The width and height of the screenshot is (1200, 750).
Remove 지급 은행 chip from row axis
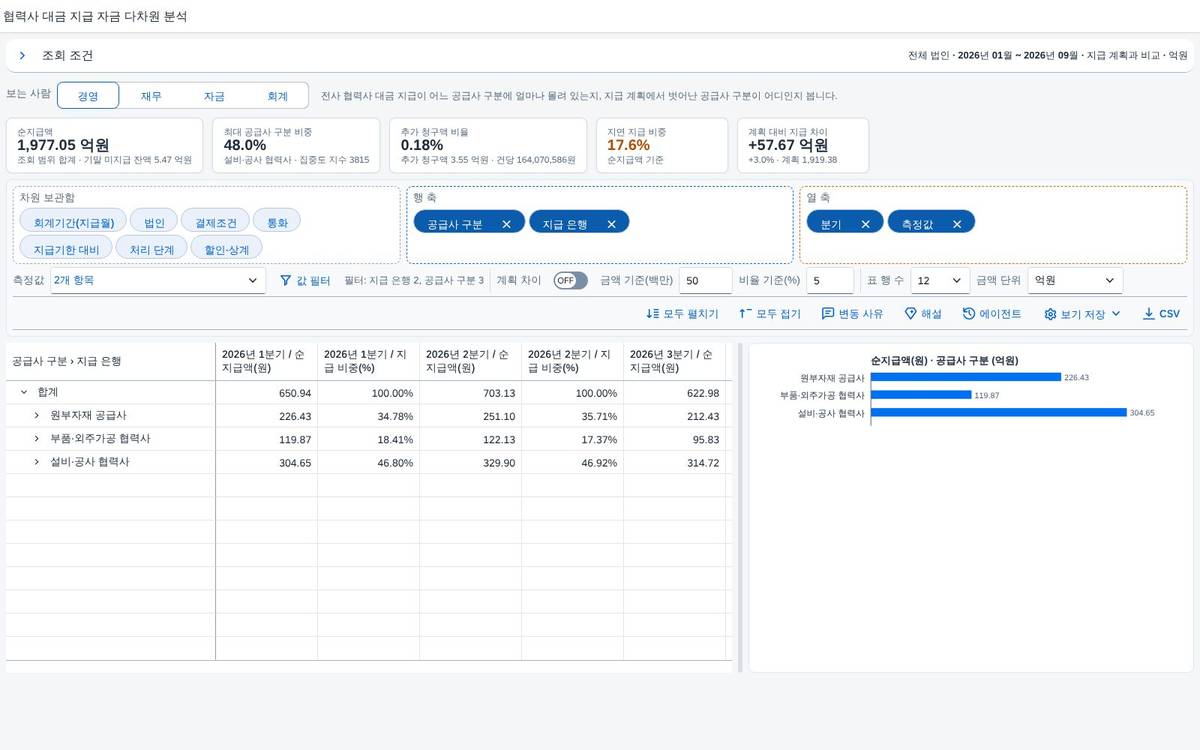(x=611, y=224)
